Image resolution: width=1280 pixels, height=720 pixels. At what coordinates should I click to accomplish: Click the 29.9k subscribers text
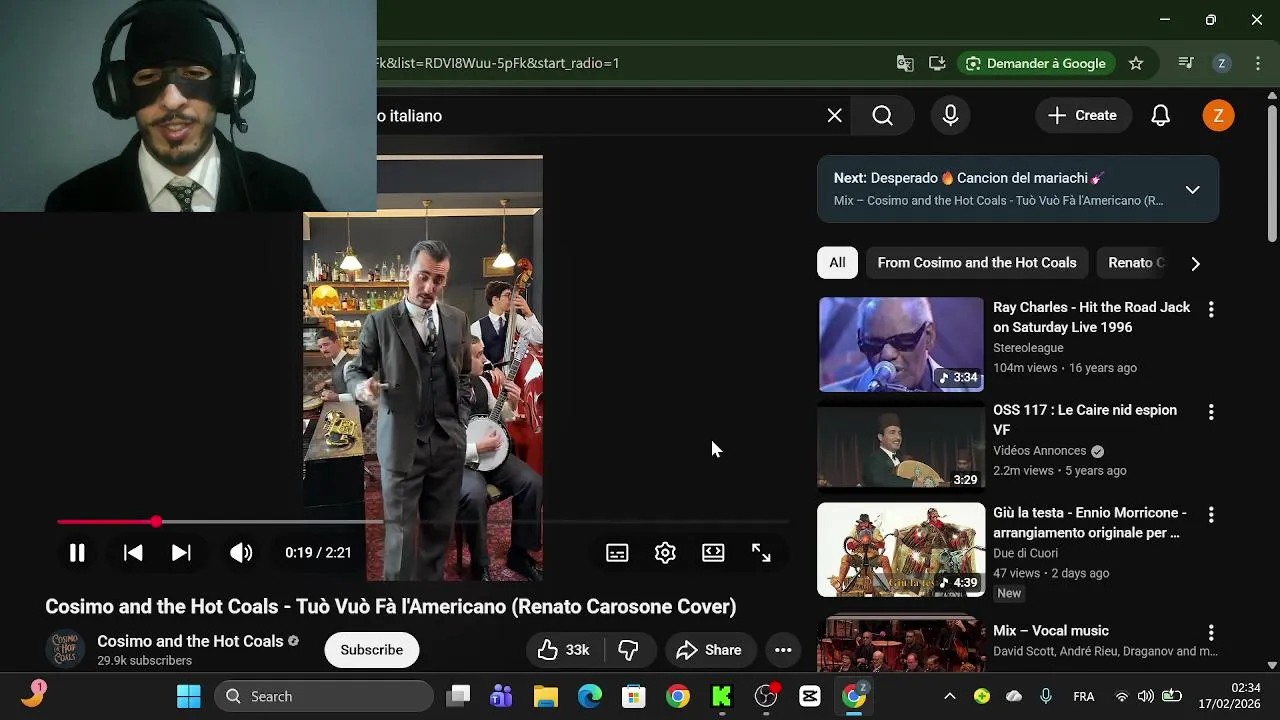[x=144, y=661]
